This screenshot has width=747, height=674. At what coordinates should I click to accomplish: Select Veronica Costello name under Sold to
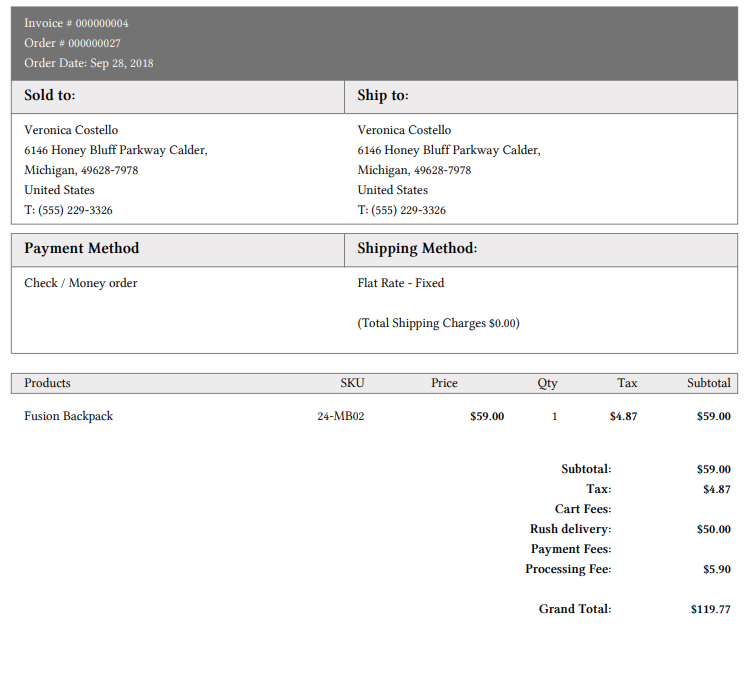[71, 130]
